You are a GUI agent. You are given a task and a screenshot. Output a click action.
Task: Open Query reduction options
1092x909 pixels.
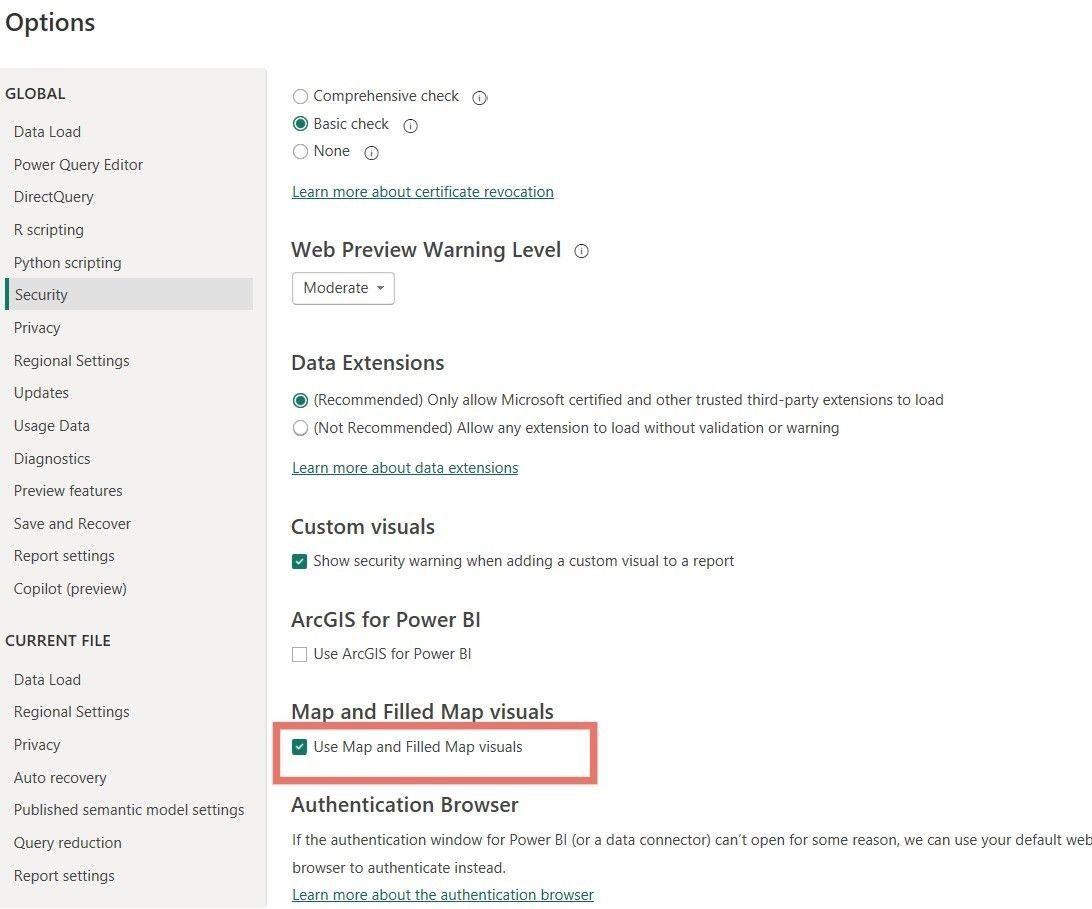click(68, 843)
